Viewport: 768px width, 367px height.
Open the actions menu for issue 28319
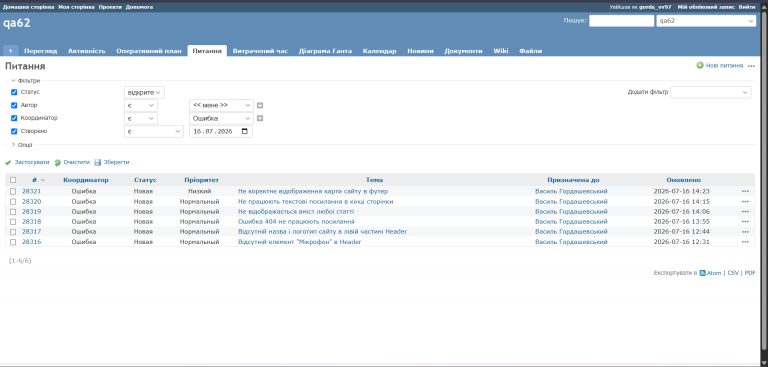point(745,212)
